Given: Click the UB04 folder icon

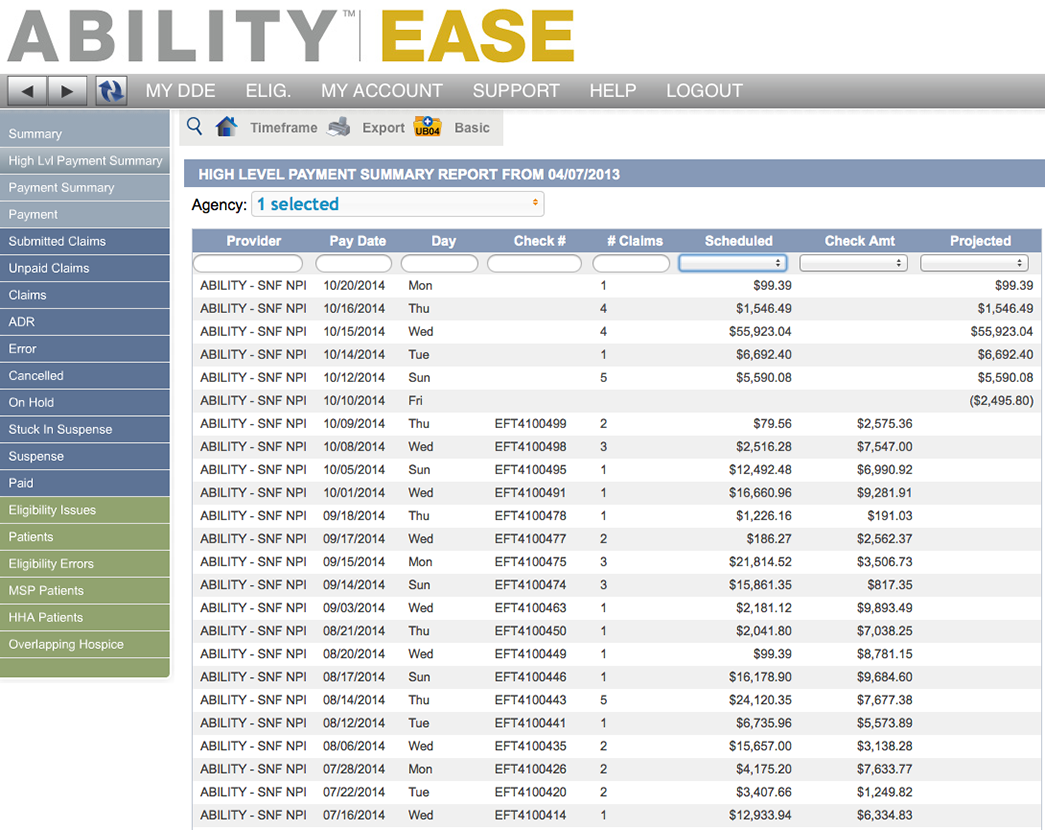Looking at the screenshot, I should tap(427, 126).
